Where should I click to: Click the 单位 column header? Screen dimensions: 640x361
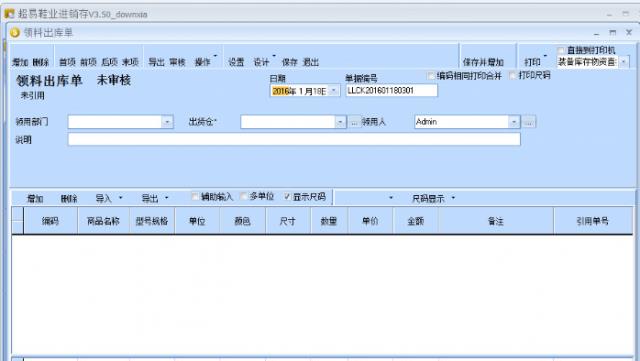point(197,221)
